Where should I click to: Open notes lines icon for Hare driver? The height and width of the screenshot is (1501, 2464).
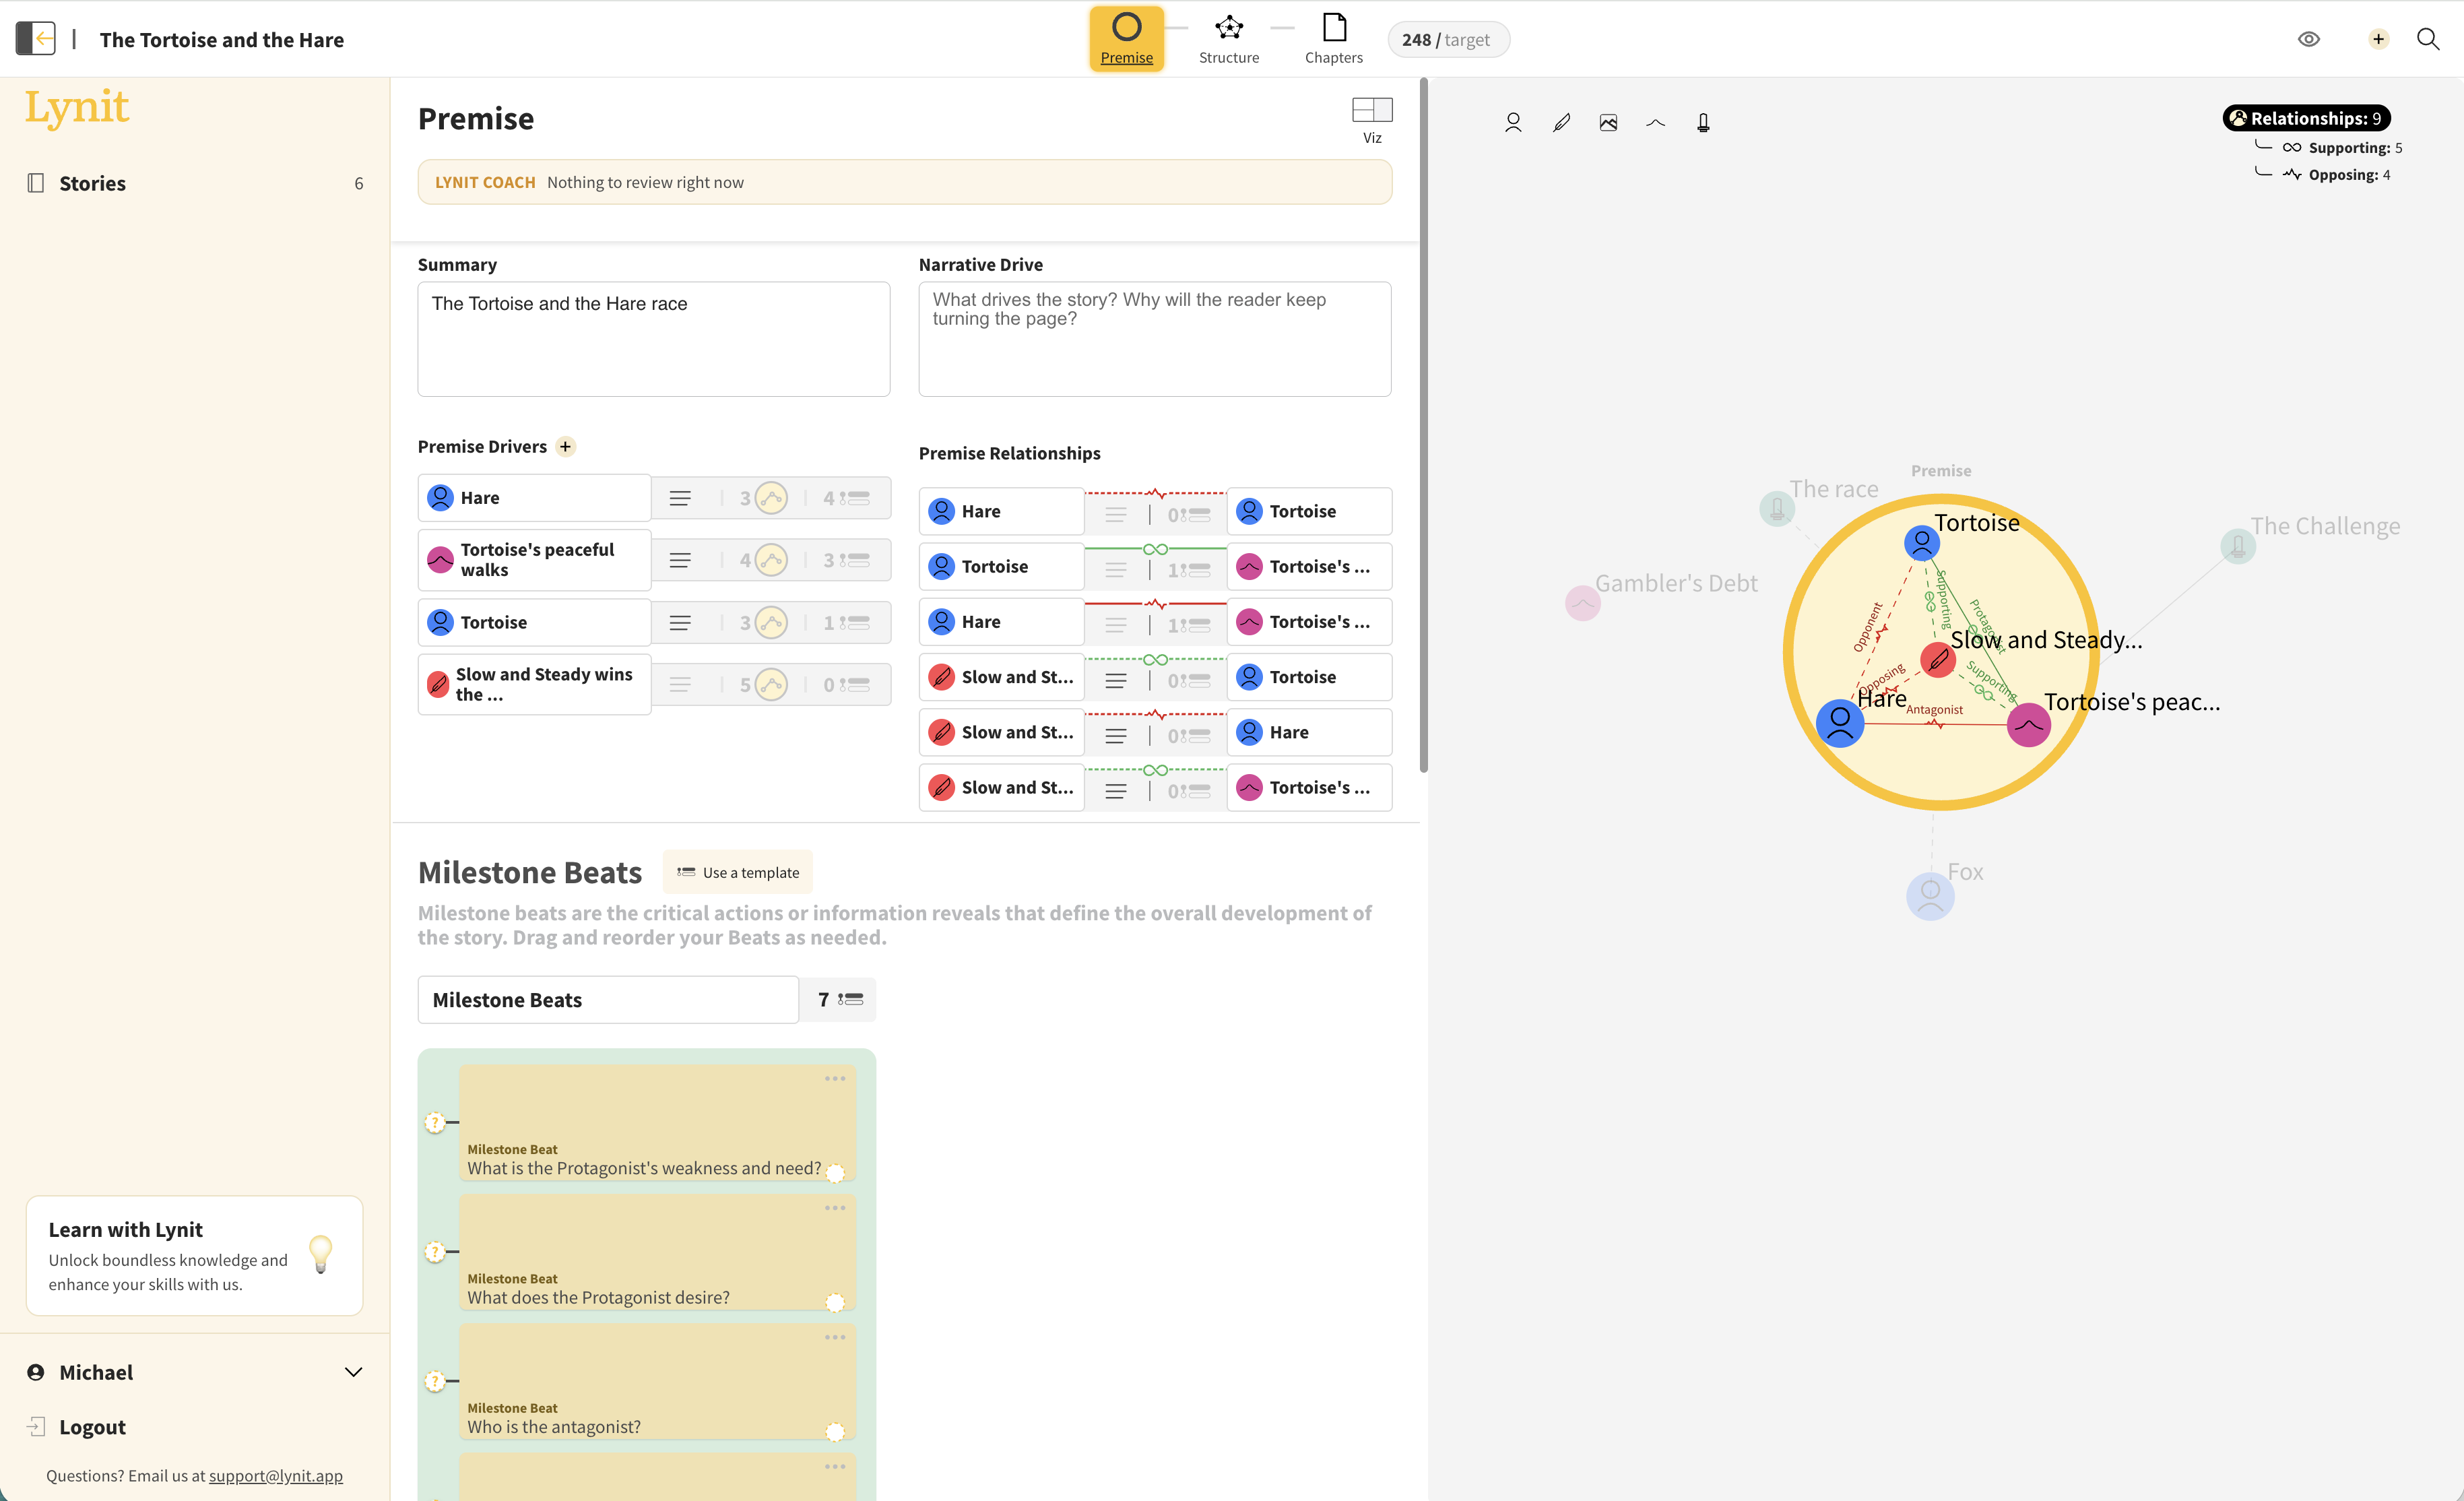click(x=680, y=498)
